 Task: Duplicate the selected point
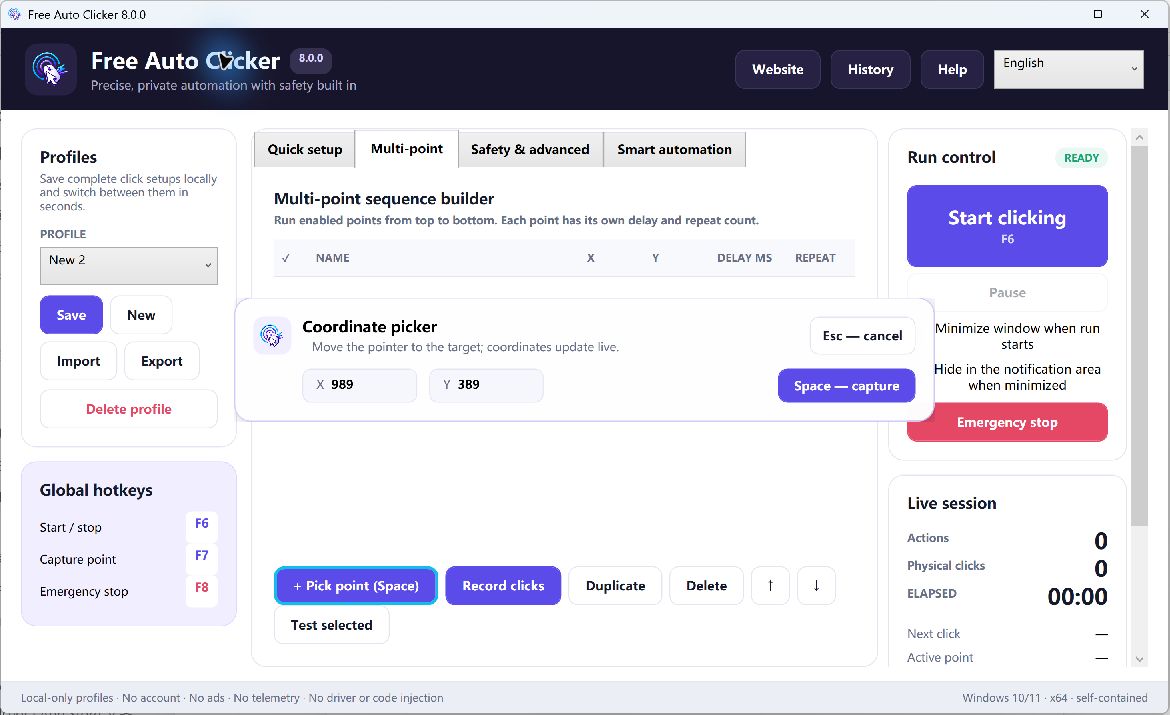coord(616,586)
